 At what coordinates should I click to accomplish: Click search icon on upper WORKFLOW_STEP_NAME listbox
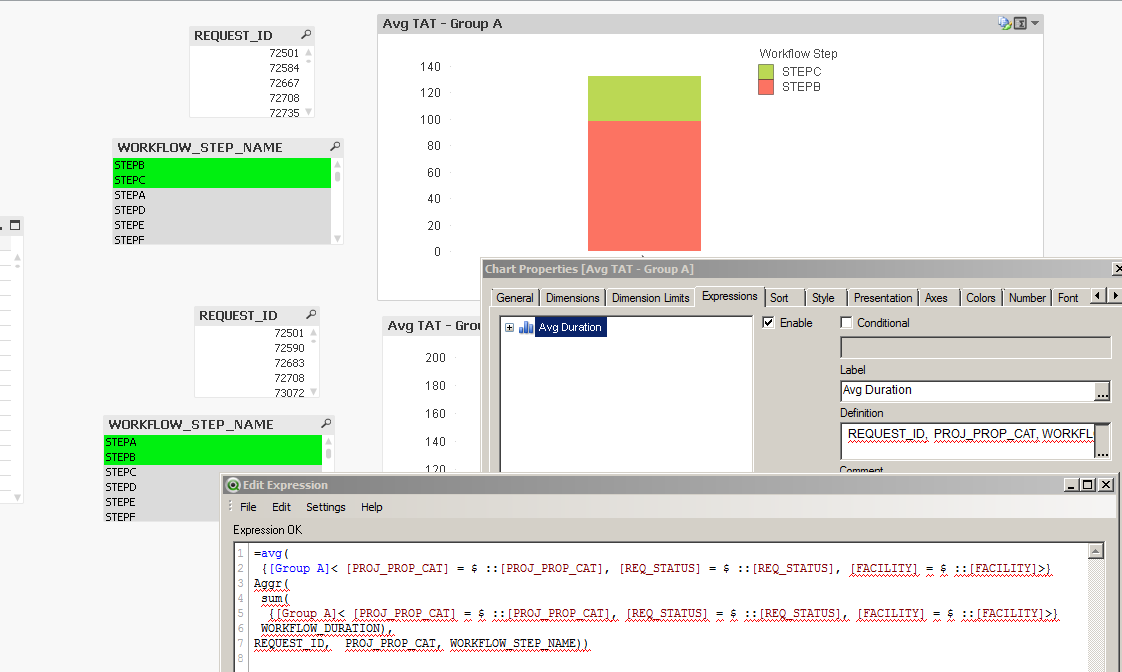pos(336,147)
